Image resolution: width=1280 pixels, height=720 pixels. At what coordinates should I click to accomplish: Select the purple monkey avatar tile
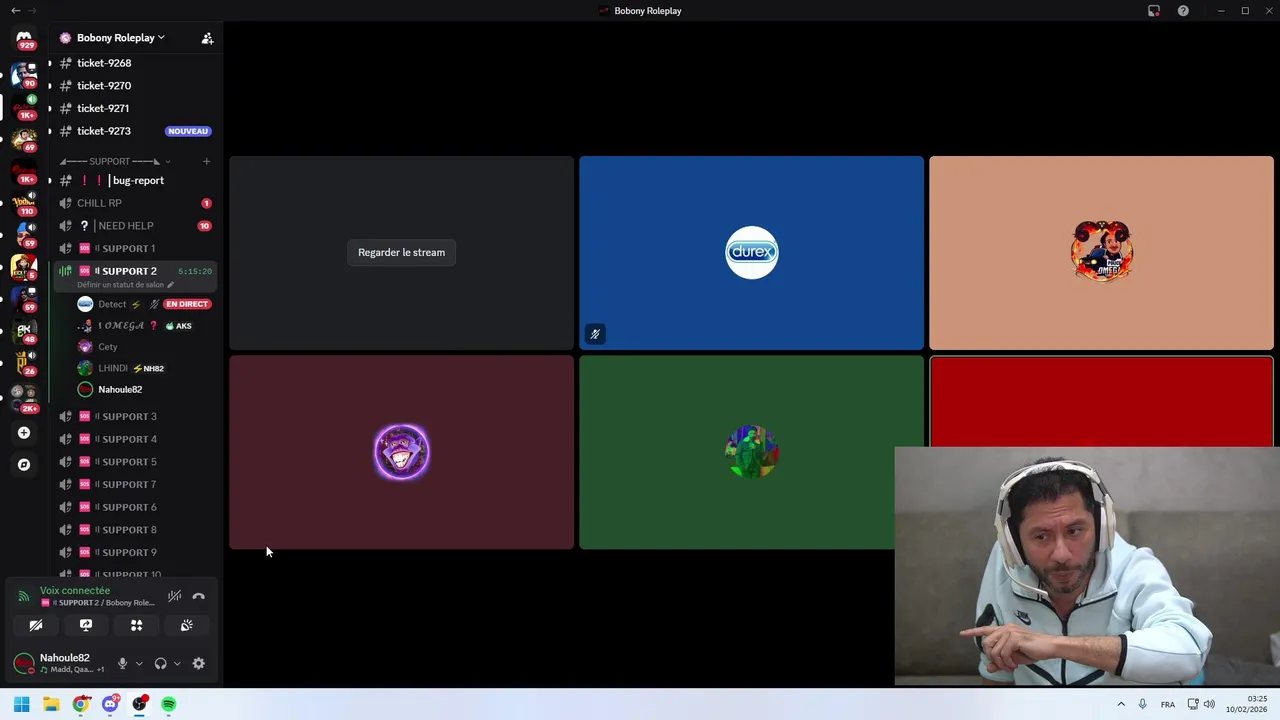point(401,452)
